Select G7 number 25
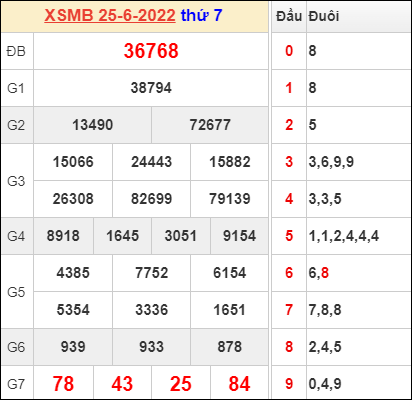412x400 pixels. tap(181, 384)
